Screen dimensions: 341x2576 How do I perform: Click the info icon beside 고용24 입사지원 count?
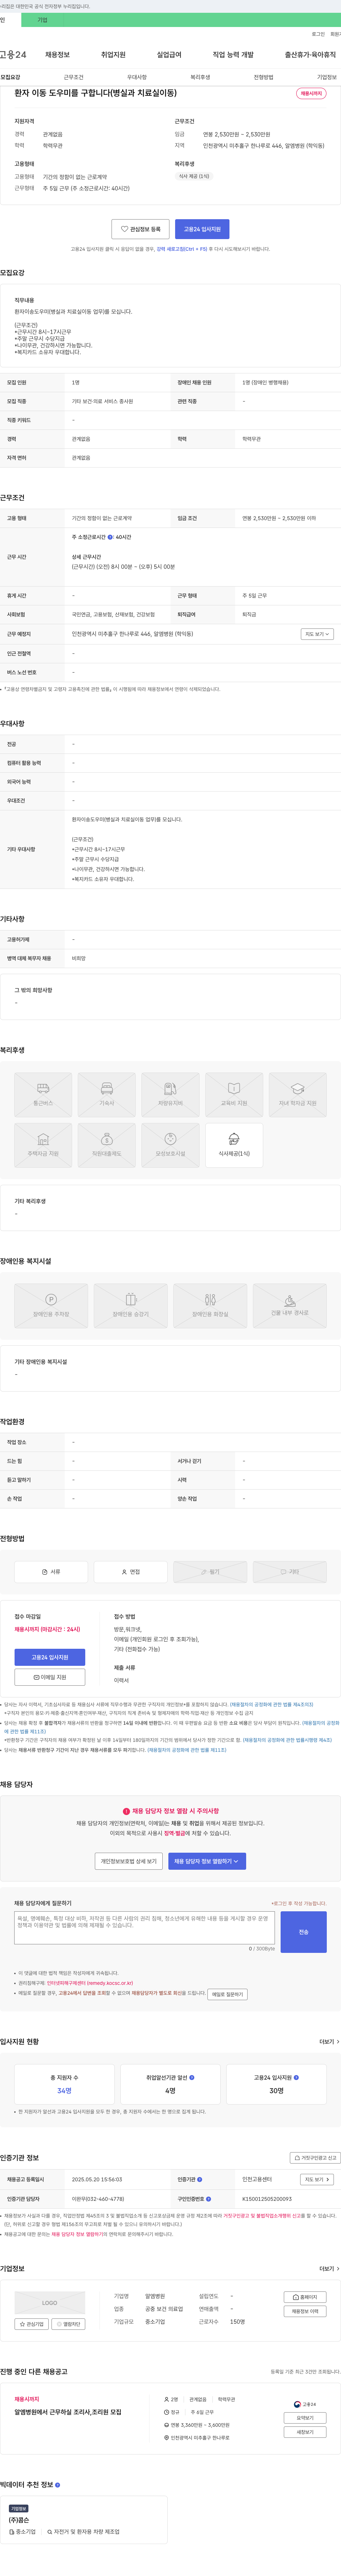click(296, 2077)
